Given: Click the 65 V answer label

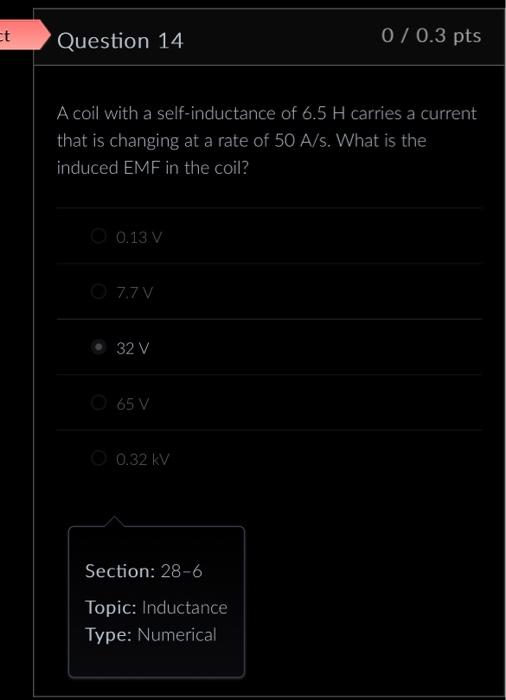Looking at the screenshot, I should coord(133,404).
